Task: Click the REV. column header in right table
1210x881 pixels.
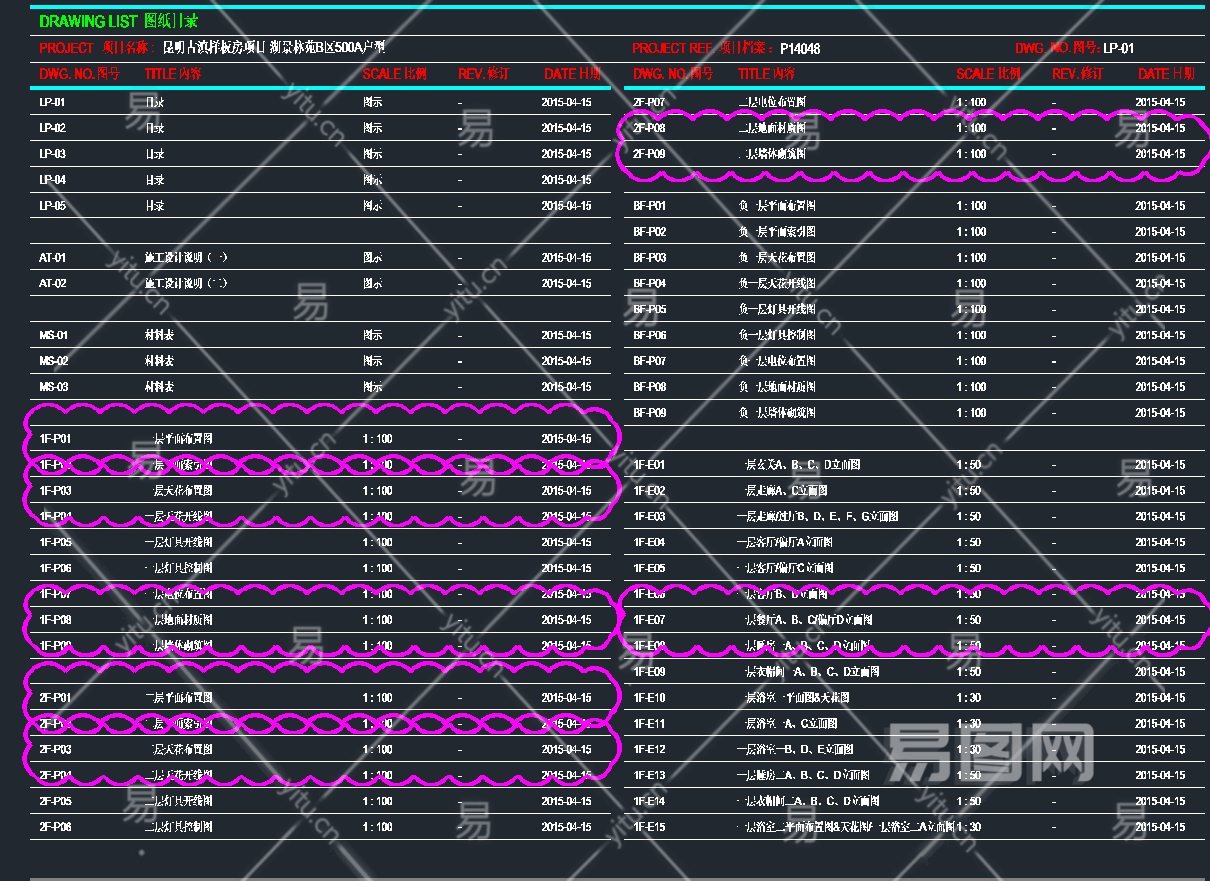Action: pos(1077,74)
